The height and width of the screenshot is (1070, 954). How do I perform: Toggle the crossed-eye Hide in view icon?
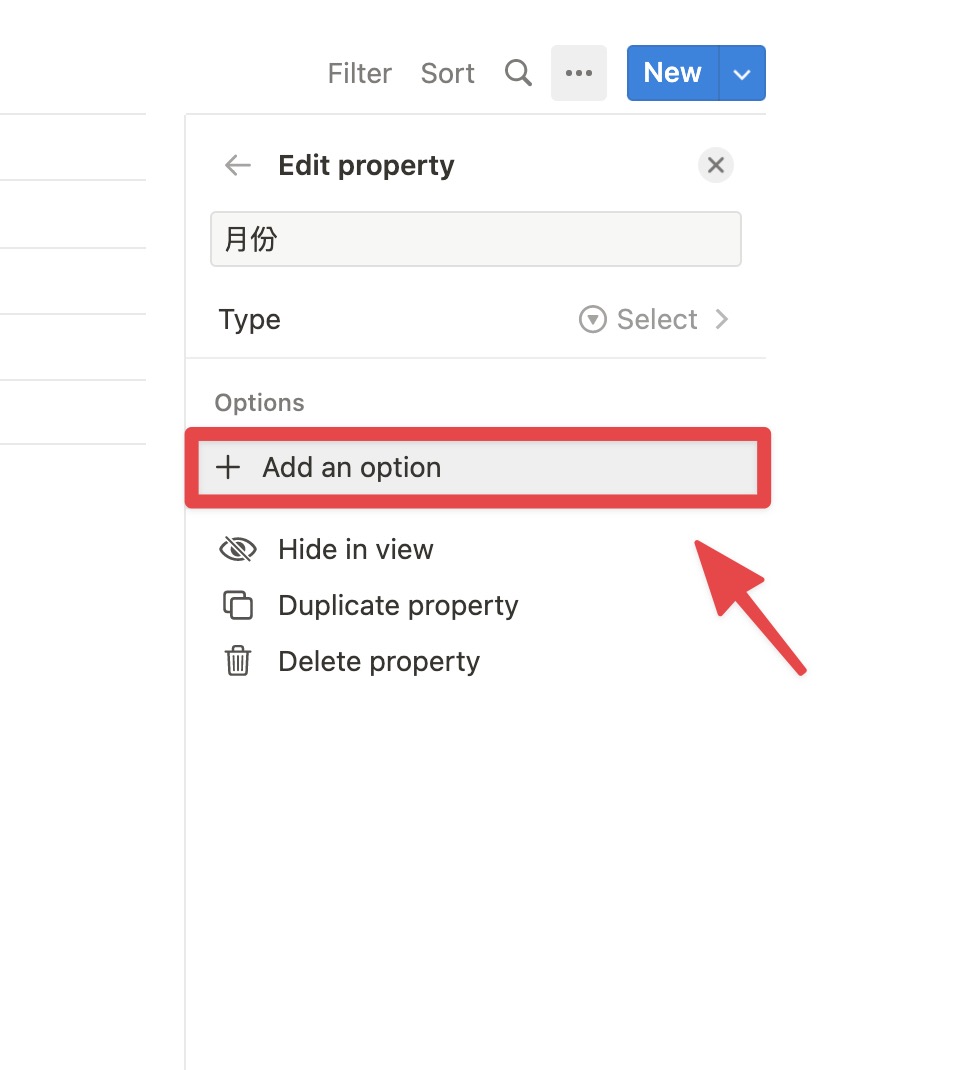point(237,549)
